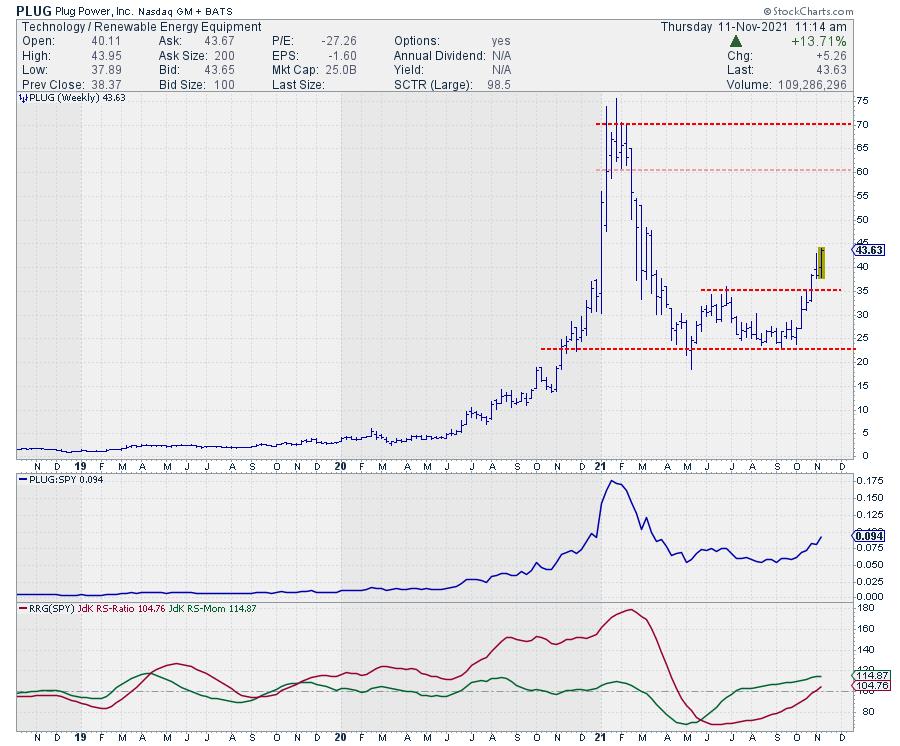Select the Technology / Renewable Energy Equipment label
Viewport: 900px width, 746px height.
click(140, 27)
